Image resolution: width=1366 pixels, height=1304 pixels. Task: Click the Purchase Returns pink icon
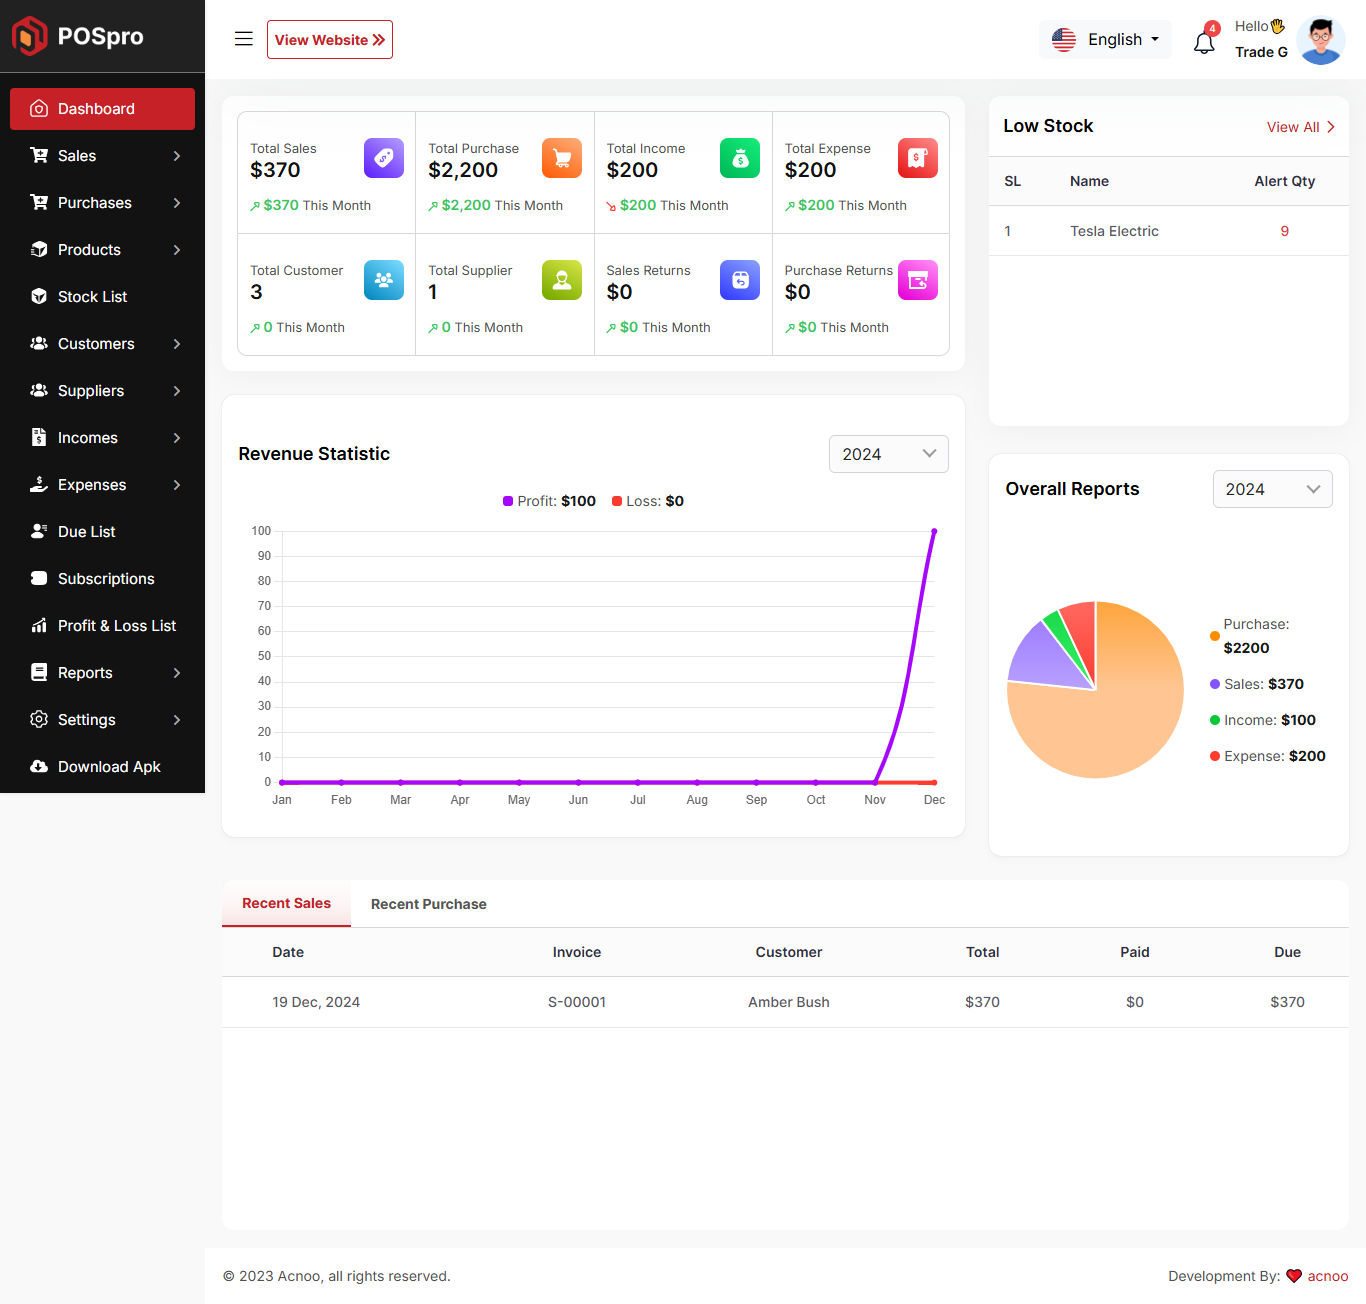coord(917,280)
